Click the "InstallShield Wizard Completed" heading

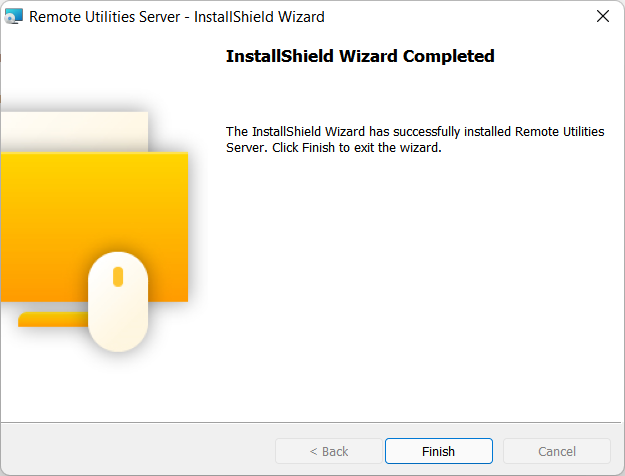point(360,56)
